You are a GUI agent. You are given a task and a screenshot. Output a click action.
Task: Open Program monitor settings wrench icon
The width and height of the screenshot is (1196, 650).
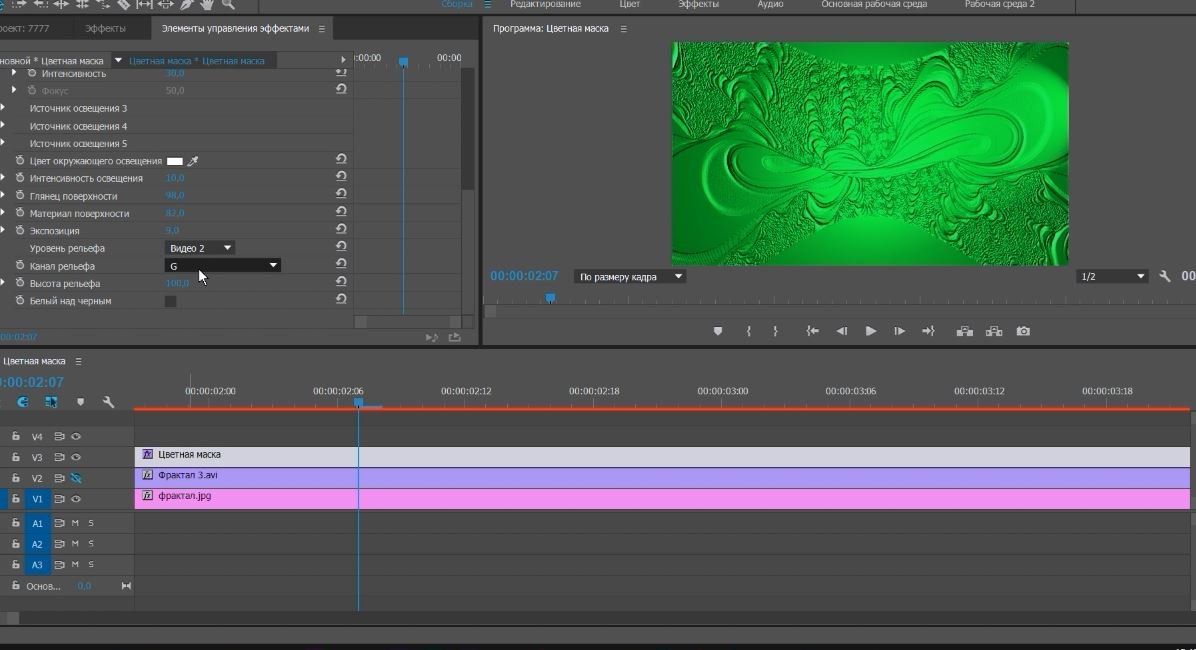pos(1165,276)
